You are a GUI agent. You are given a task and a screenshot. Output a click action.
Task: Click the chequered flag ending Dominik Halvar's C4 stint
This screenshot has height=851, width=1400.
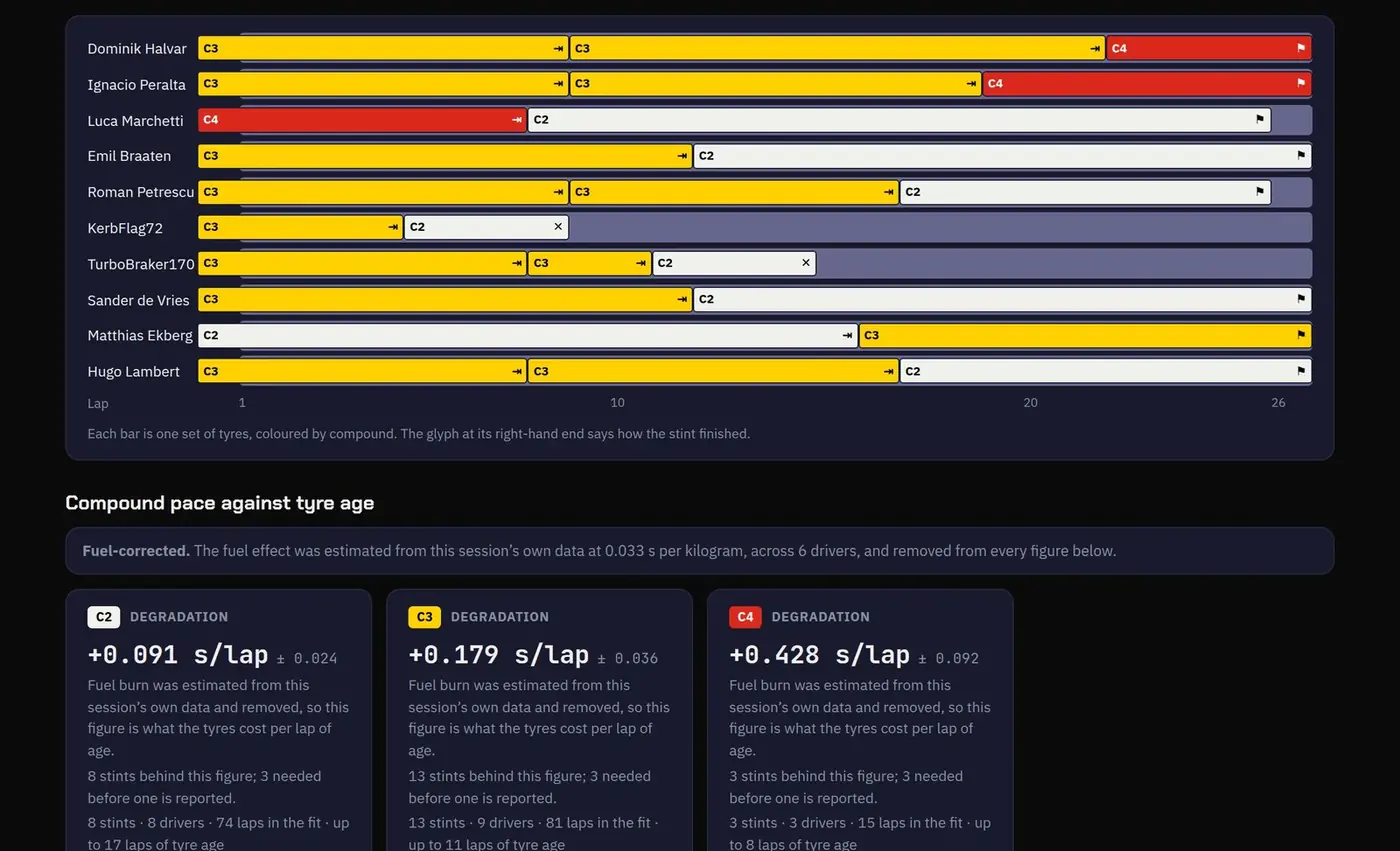[1301, 48]
